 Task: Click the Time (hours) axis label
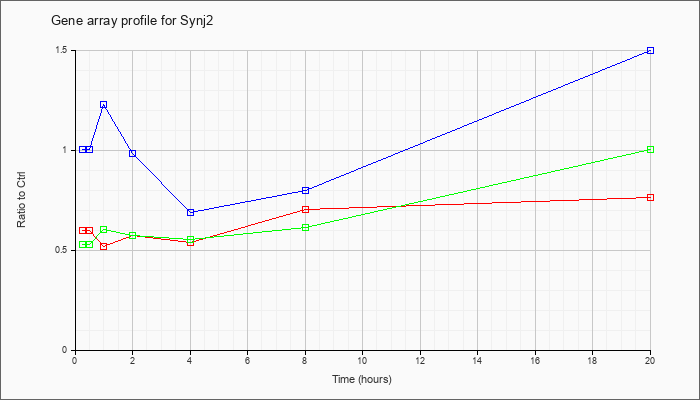[x=362, y=379]
